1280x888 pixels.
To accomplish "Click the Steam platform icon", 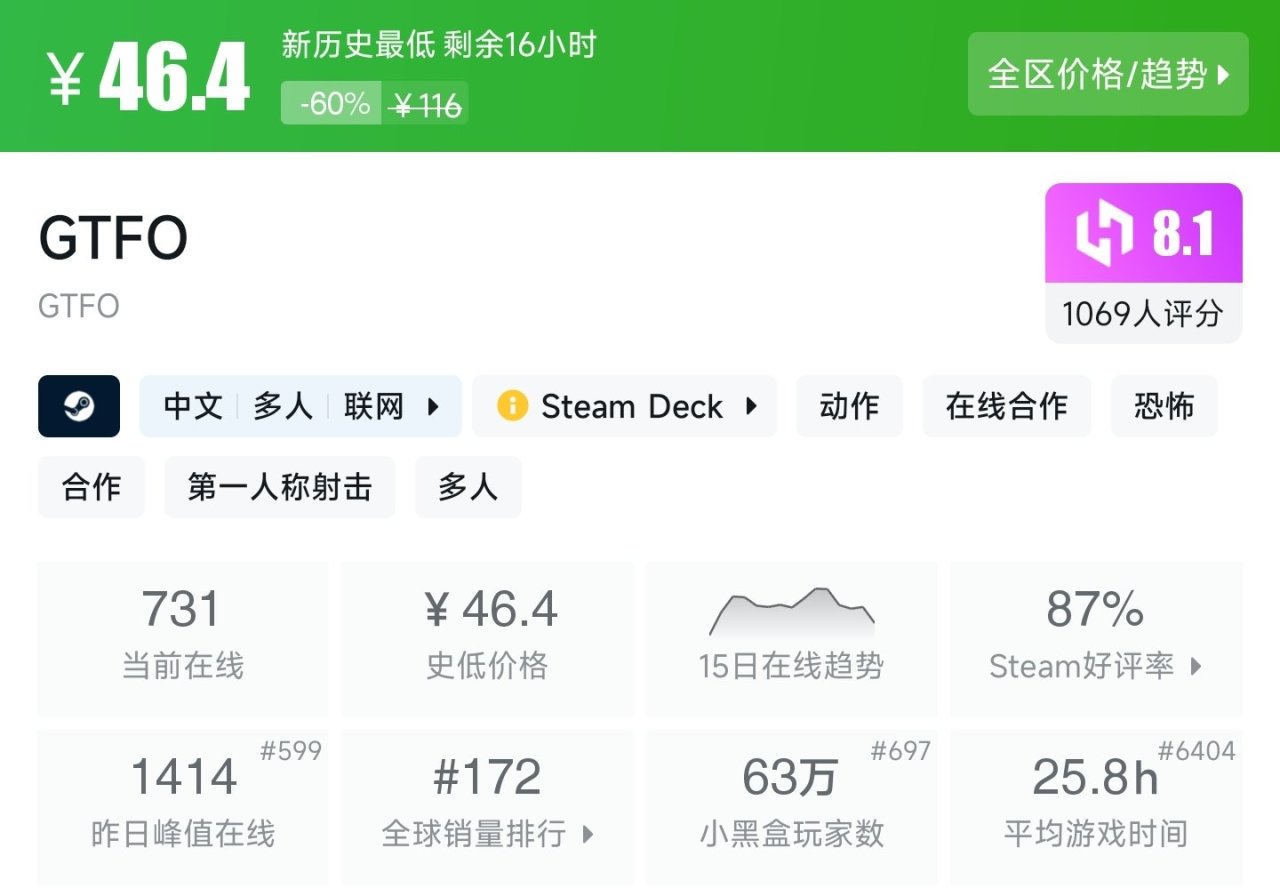I will click(x=79, y=406).
